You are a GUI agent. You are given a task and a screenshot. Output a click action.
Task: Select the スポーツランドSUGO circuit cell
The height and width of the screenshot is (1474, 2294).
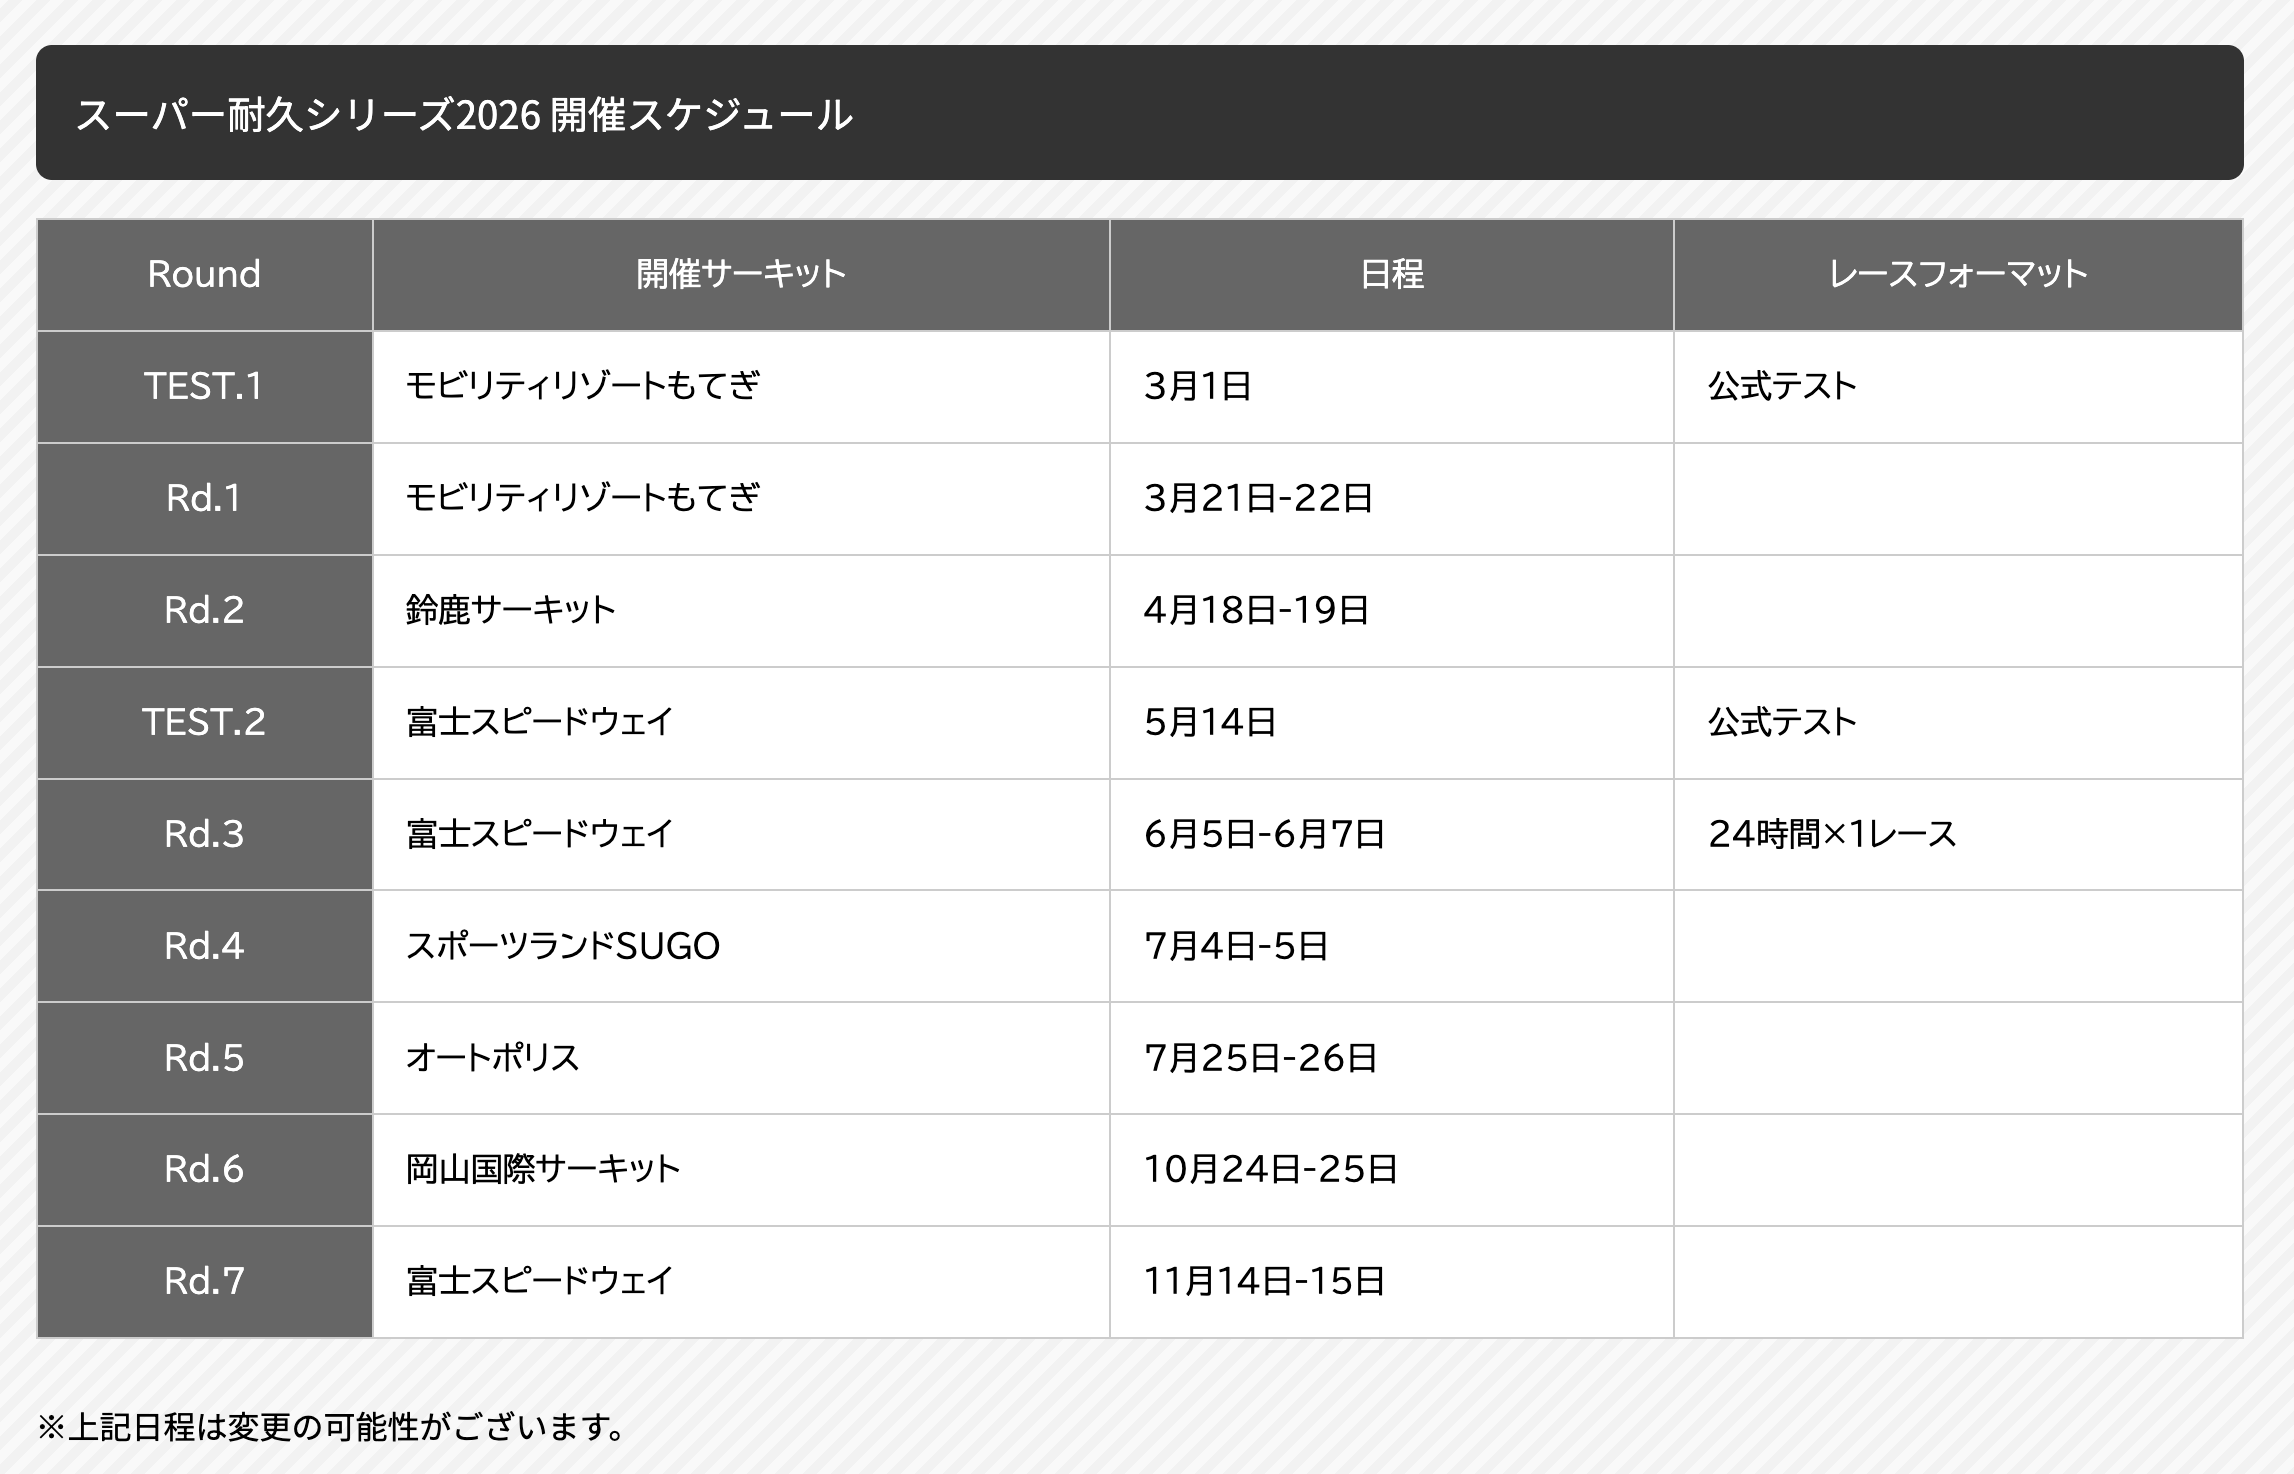pyautogui.click(x=563, y=946)
